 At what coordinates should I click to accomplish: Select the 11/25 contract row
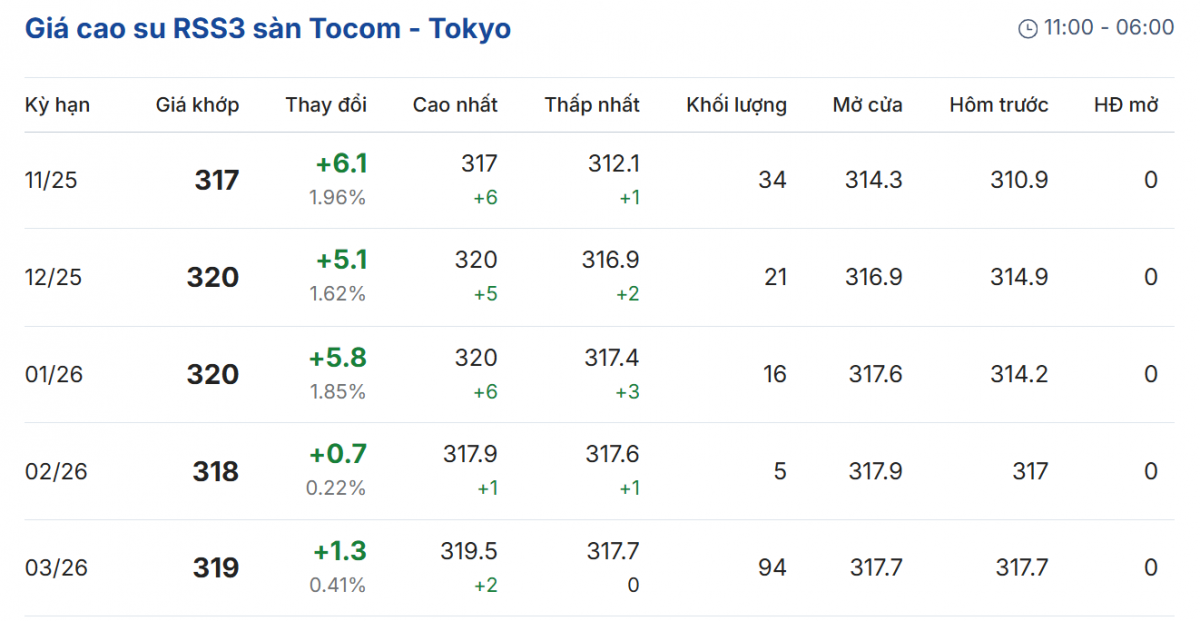(51, 180)
